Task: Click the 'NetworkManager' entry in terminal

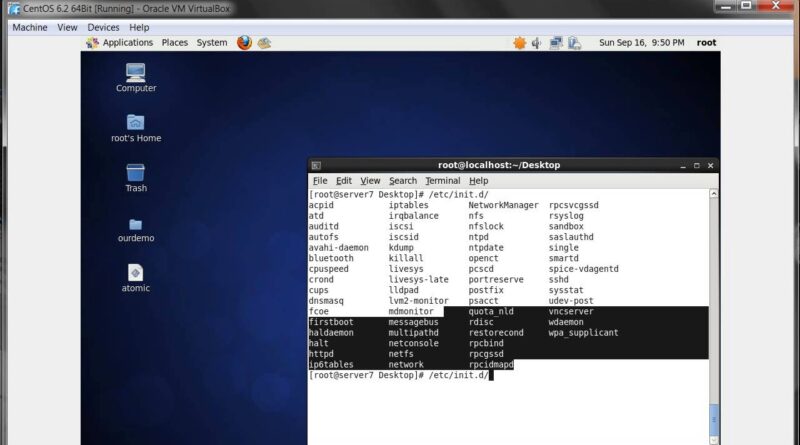Action: (x=503, y=205)
